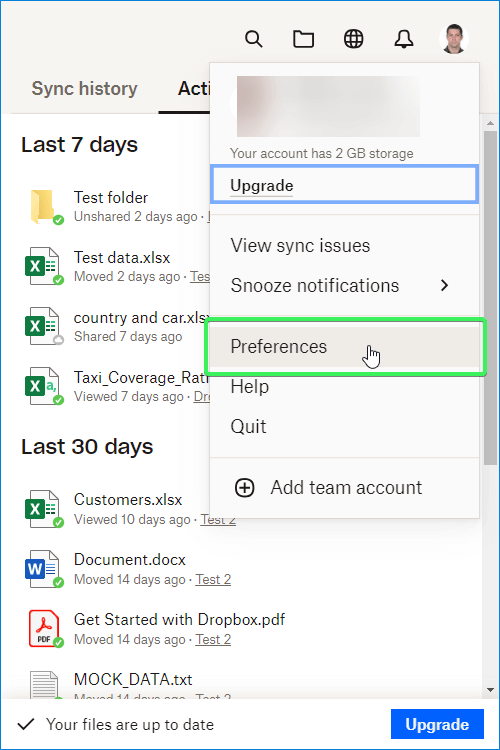Choose Upgrade in the account menu
This screenshot has width=500, height=750.
(x=344, y=185)
